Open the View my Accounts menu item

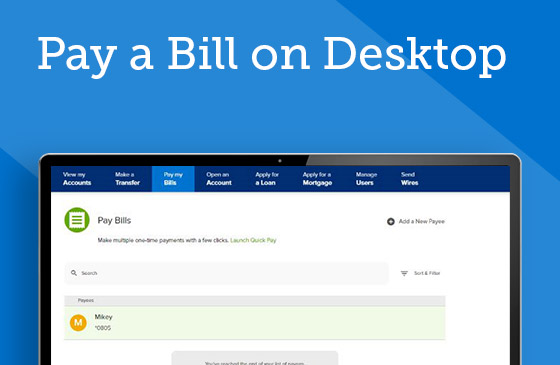pyautogui.click(x=77, y=179)
